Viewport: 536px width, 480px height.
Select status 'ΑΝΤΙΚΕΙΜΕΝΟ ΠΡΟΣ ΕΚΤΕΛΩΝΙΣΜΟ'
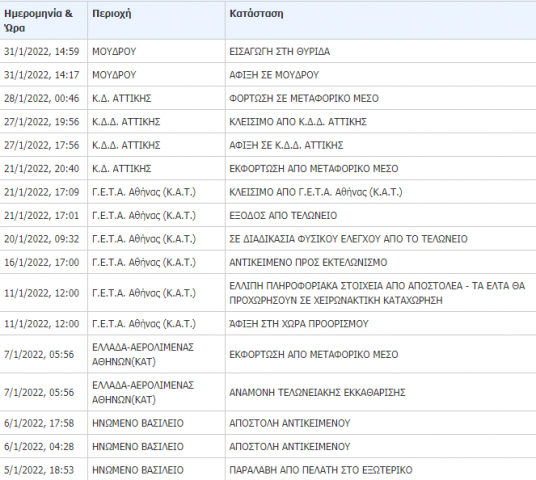tap(308, 262)
